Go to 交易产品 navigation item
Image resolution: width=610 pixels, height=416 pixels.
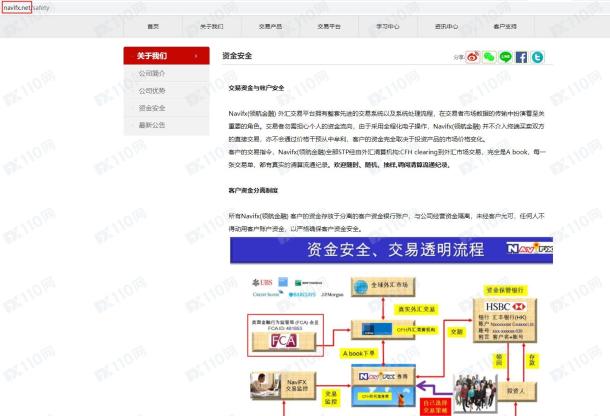270,26
